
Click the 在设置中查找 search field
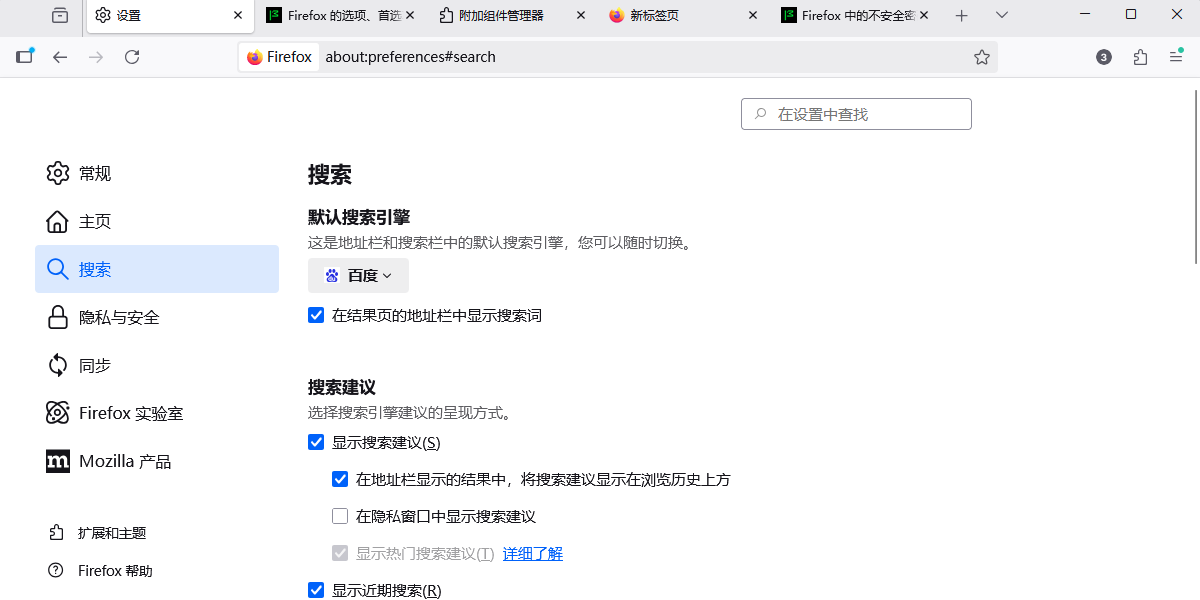point(856,114)
